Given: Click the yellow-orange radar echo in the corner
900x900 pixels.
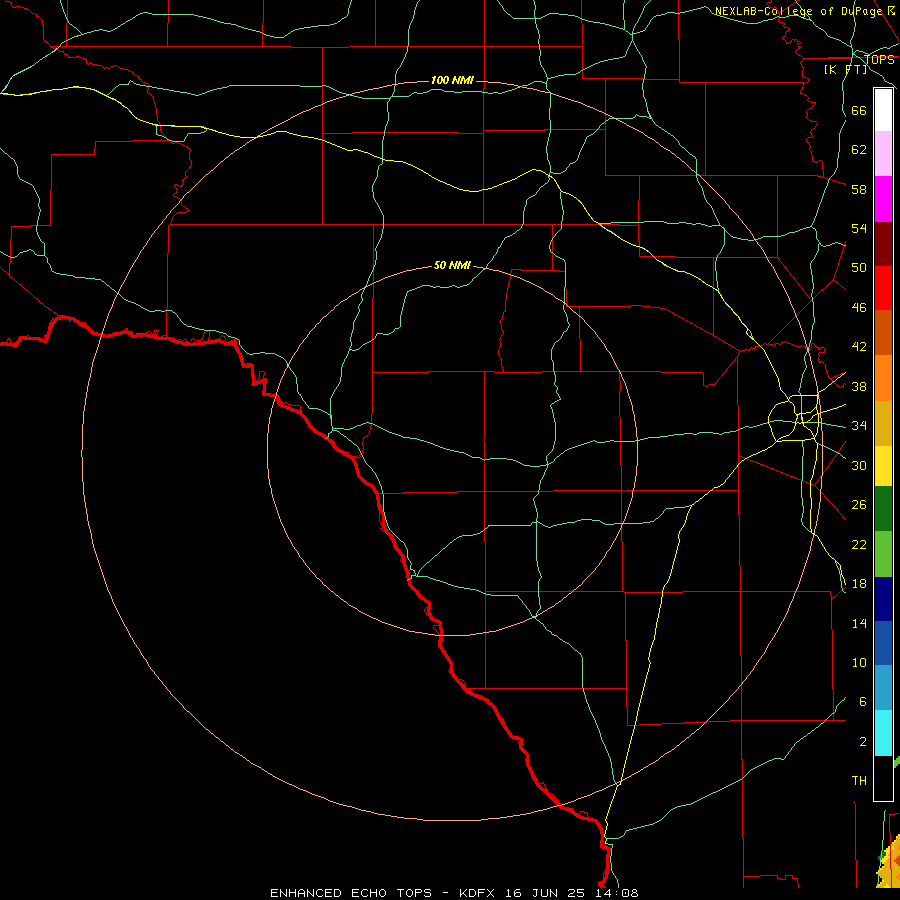Looking at the screenshot, I should (890, 864).
